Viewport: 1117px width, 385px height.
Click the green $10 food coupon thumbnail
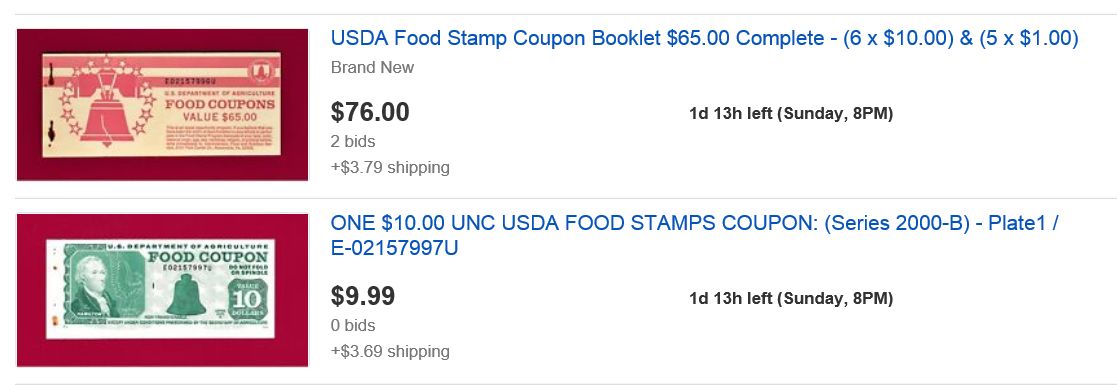pos(162,290)
